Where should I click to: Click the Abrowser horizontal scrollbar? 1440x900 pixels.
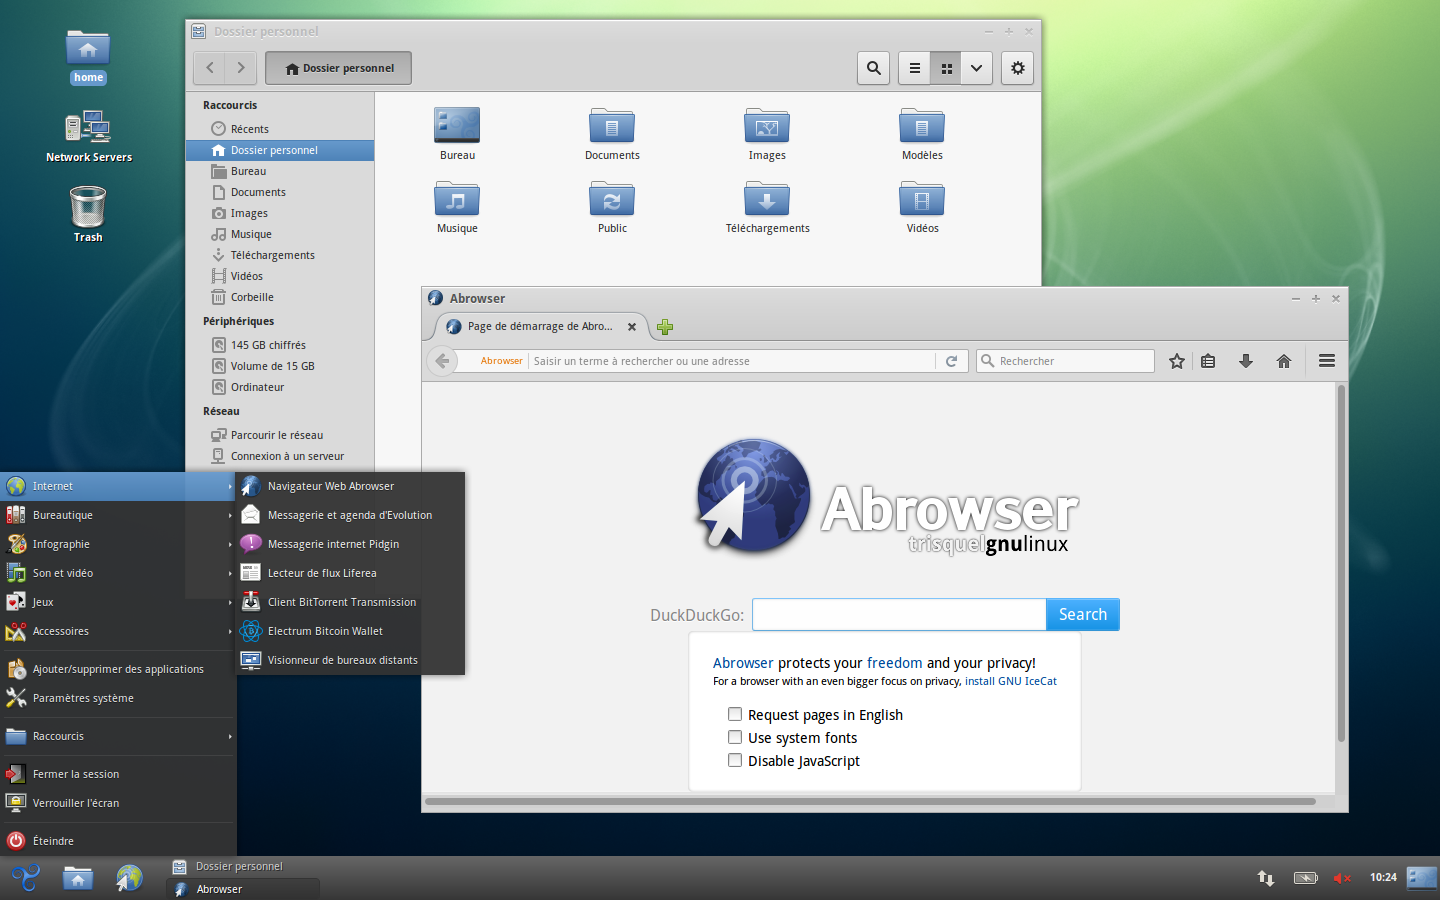click(x=870, y=801)
